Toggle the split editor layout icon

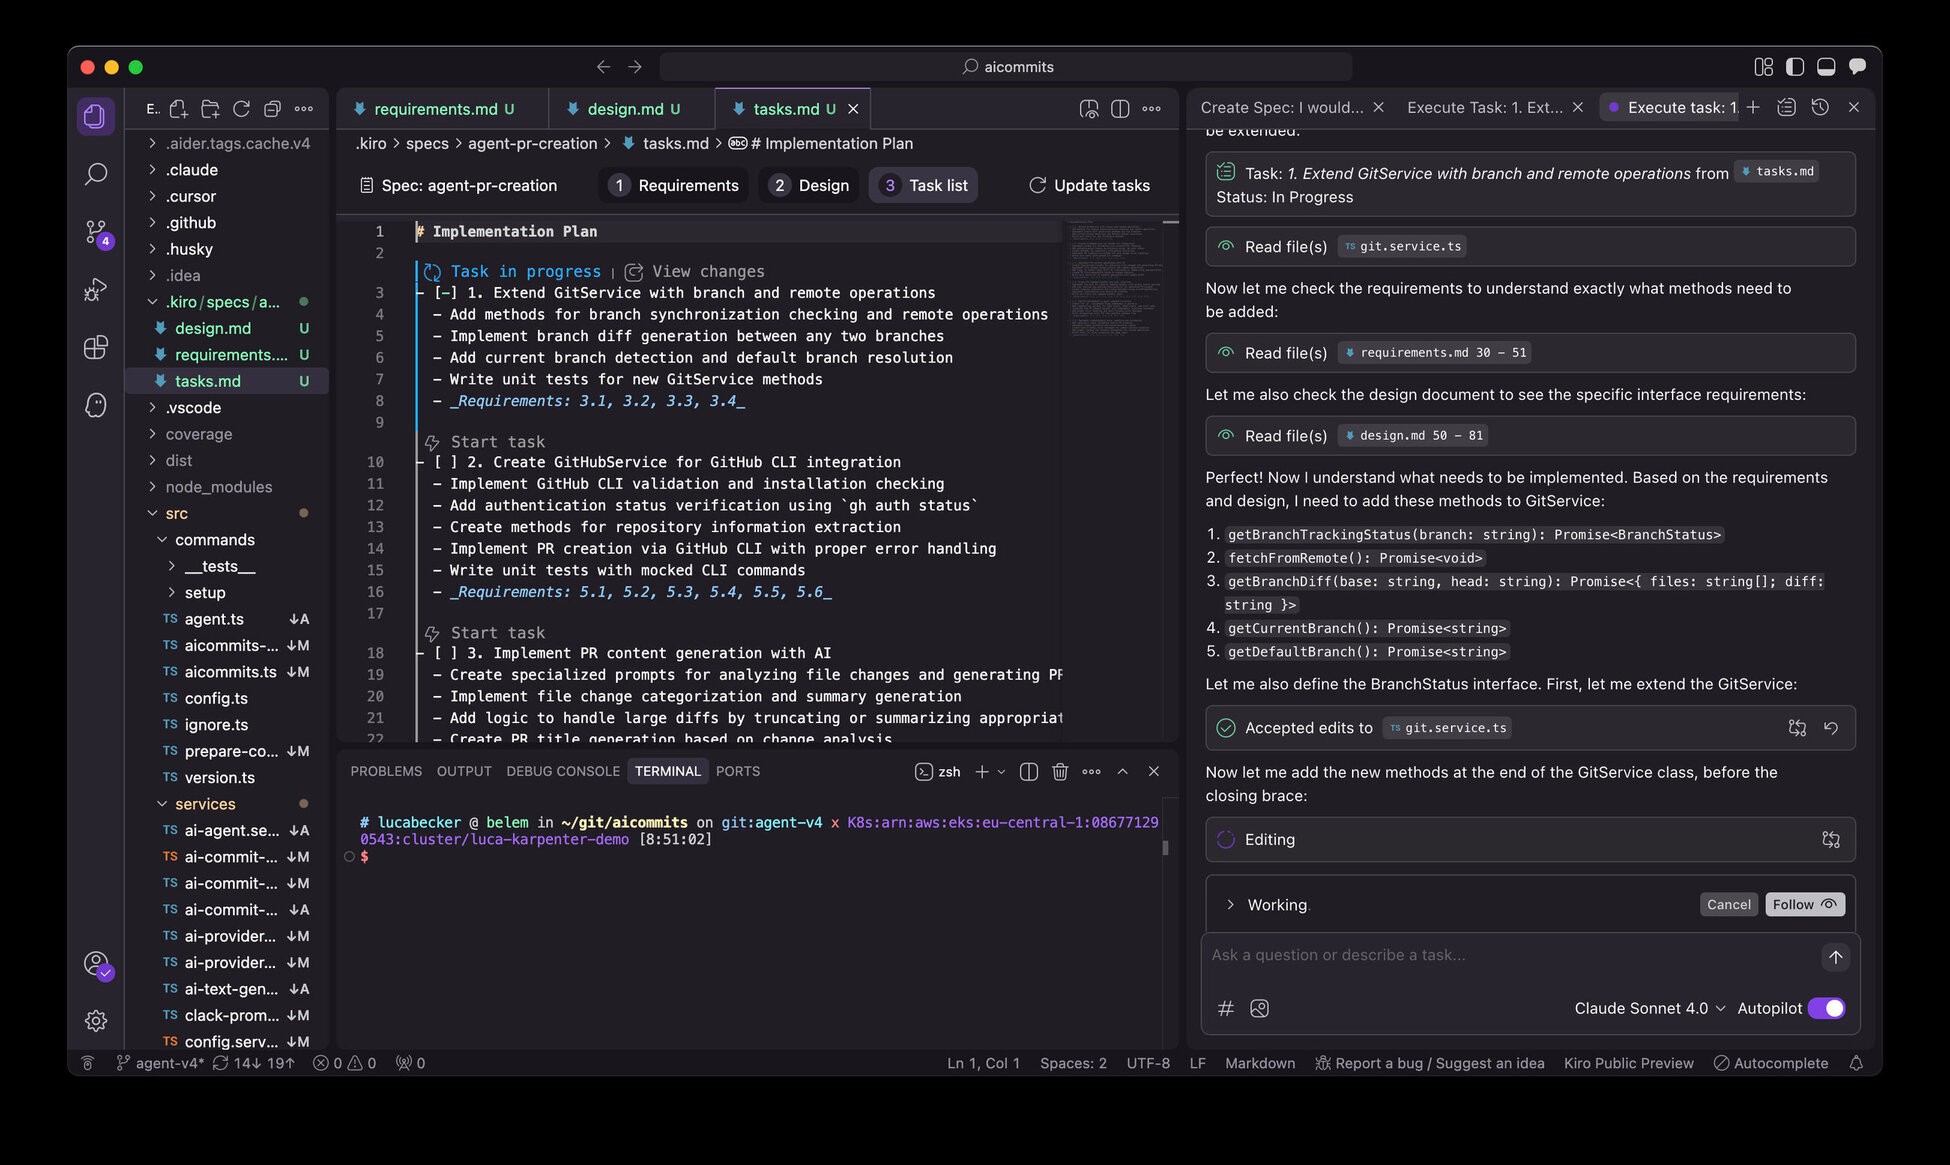[x=1118, y=108]
